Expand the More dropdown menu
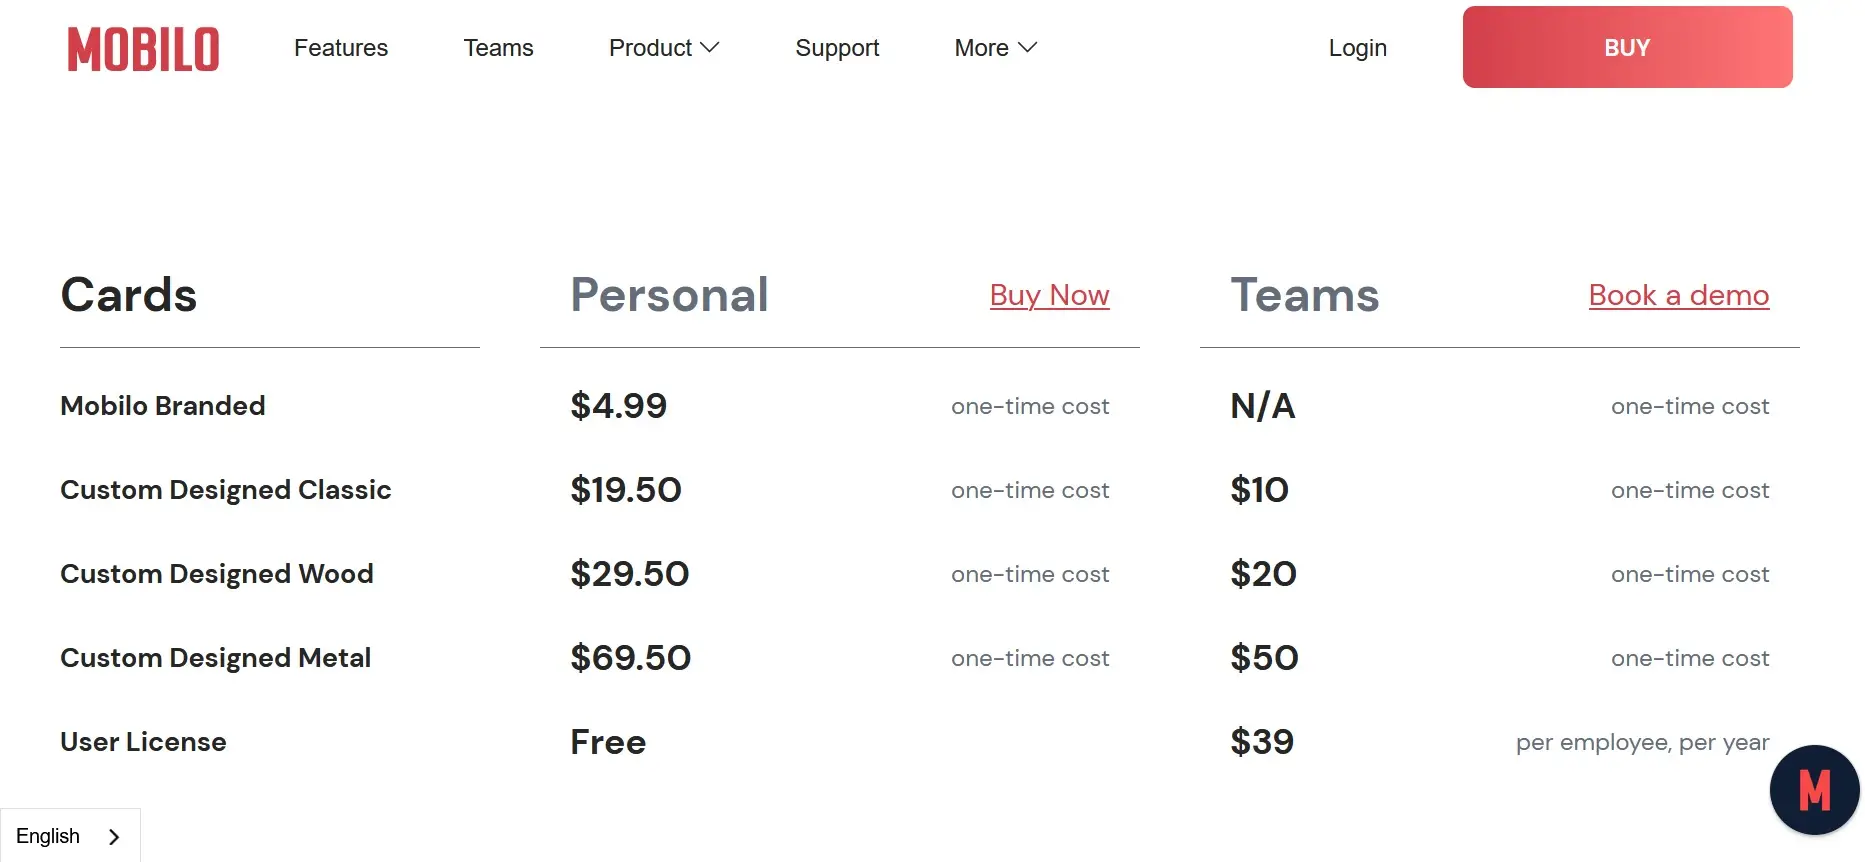 click(x=996, y=48)
